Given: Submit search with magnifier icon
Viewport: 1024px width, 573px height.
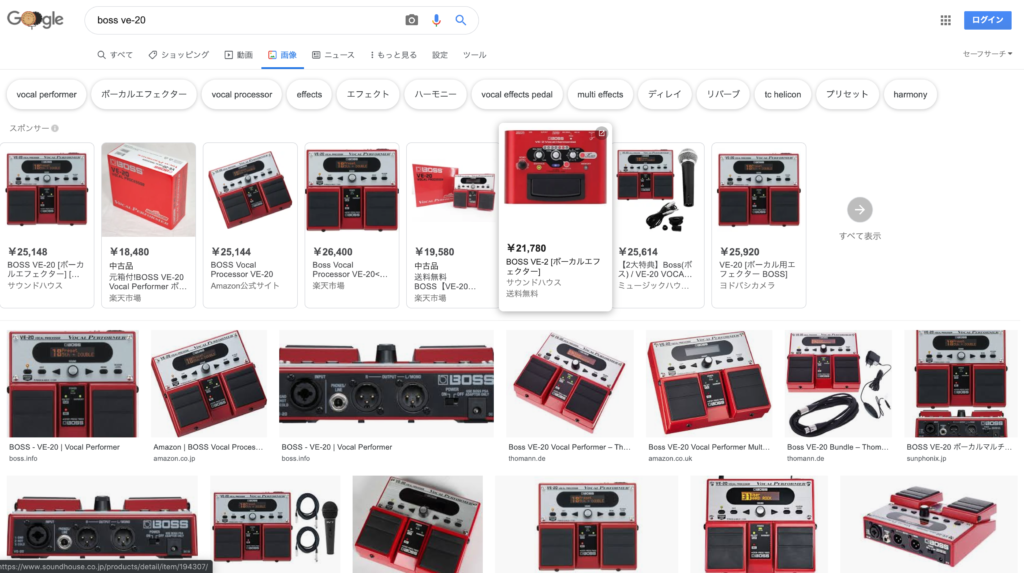Looking at the screenshot, I should point(460,20).
